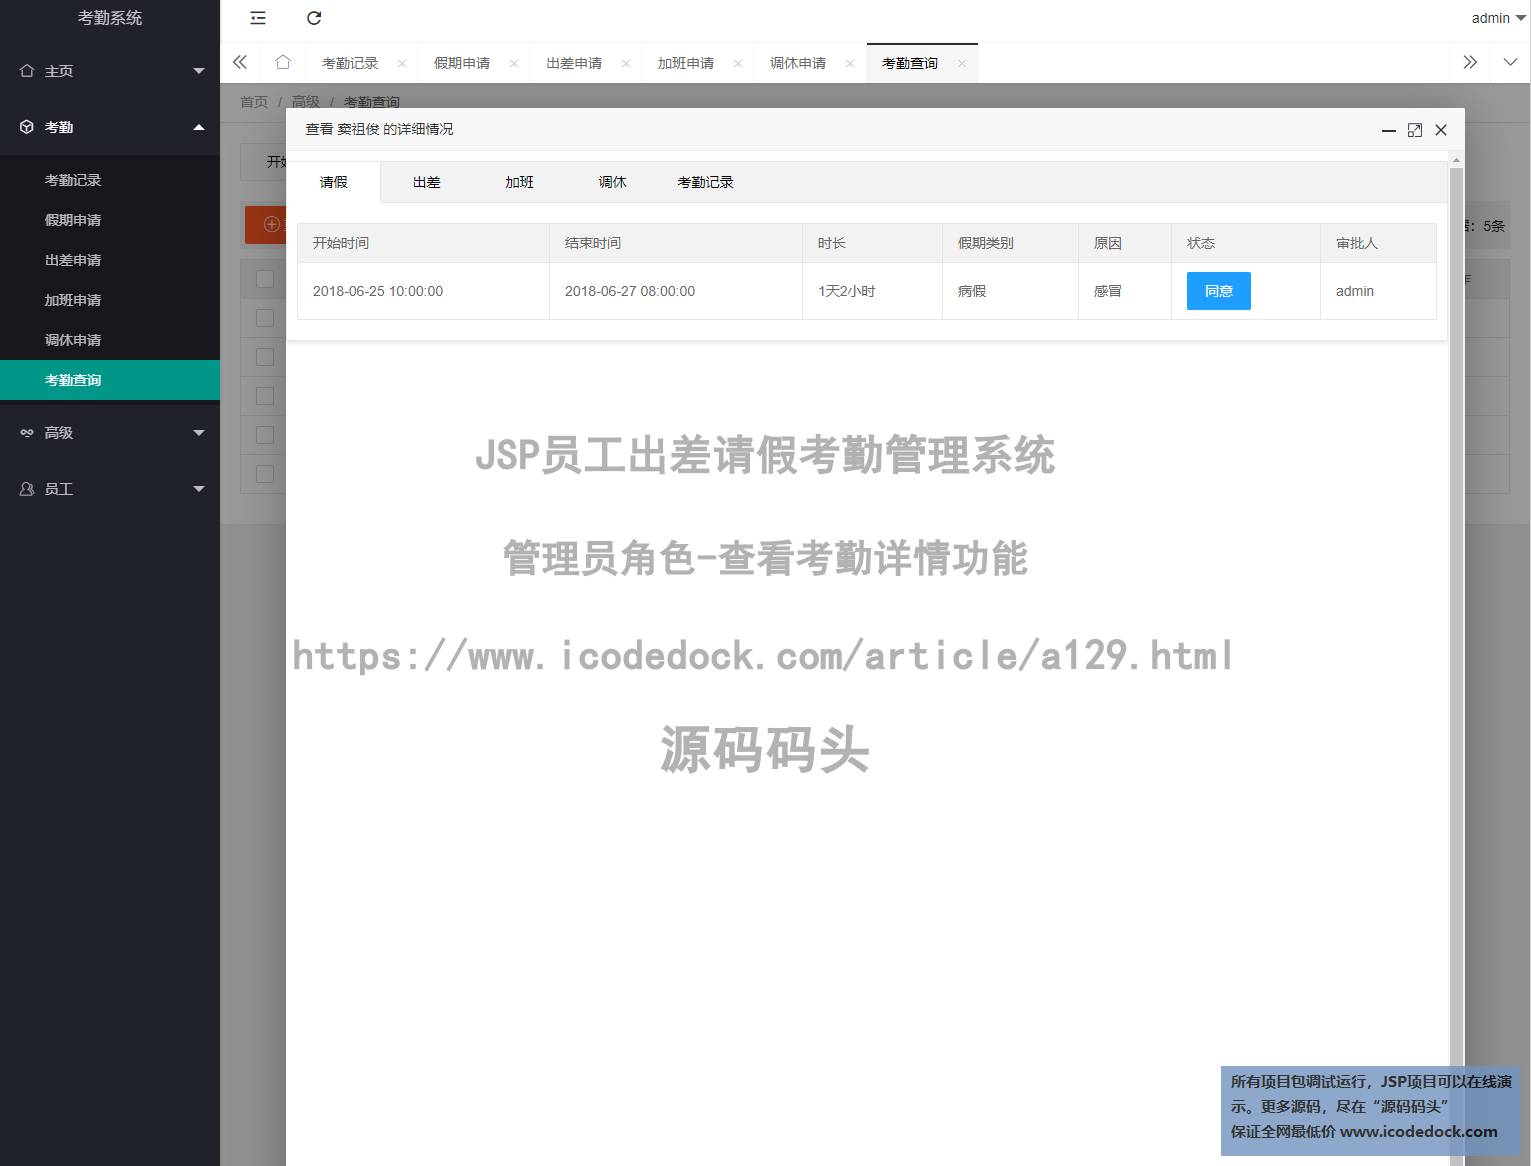
Task: Close the 加班申请 tab
Action: pos(738,63)
